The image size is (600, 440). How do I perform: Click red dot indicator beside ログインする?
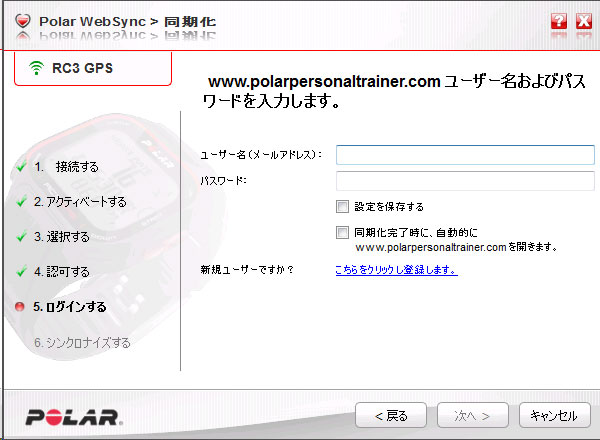click(20, 306)
